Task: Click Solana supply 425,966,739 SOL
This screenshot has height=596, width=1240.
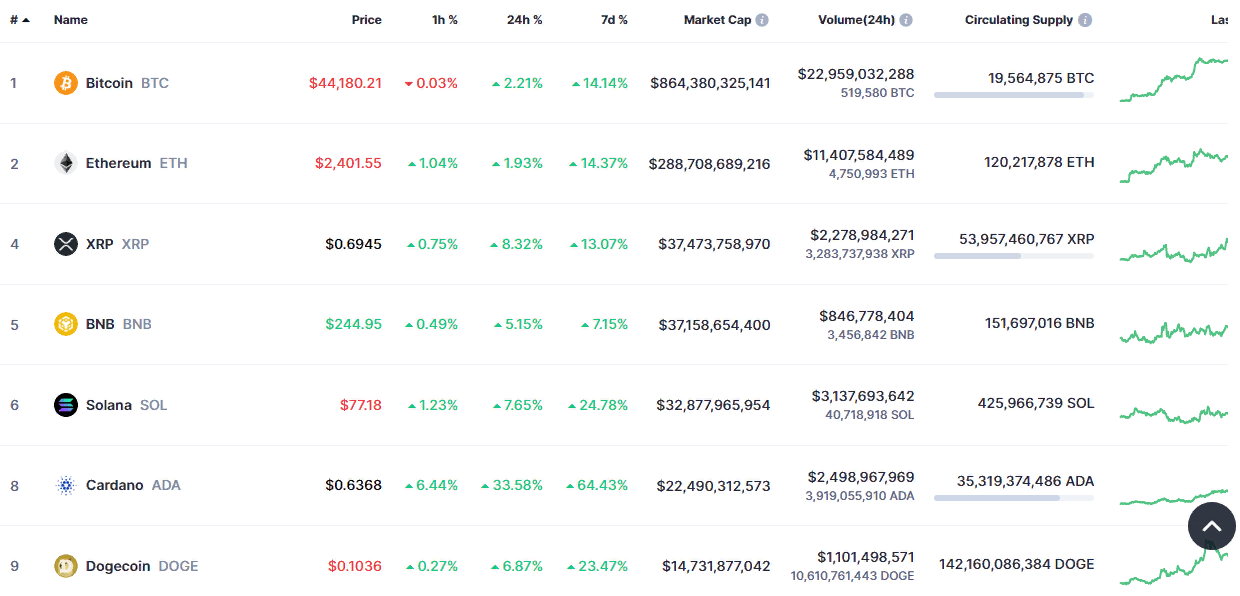Action: pyautogui.click(x=1036, y=403)
